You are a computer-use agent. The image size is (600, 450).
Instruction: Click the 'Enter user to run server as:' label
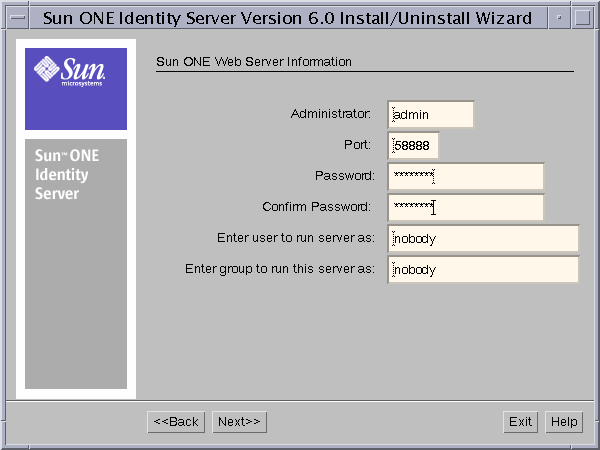[x=296, y=238]
